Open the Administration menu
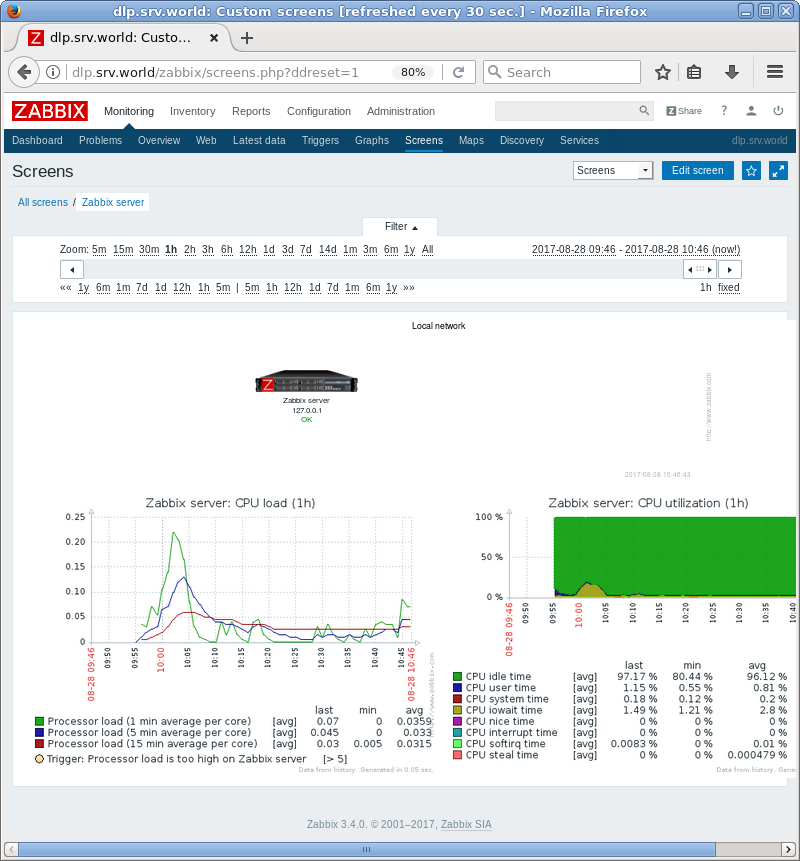The width and height of the screenshot is (800, 861). tap(401, 111)
